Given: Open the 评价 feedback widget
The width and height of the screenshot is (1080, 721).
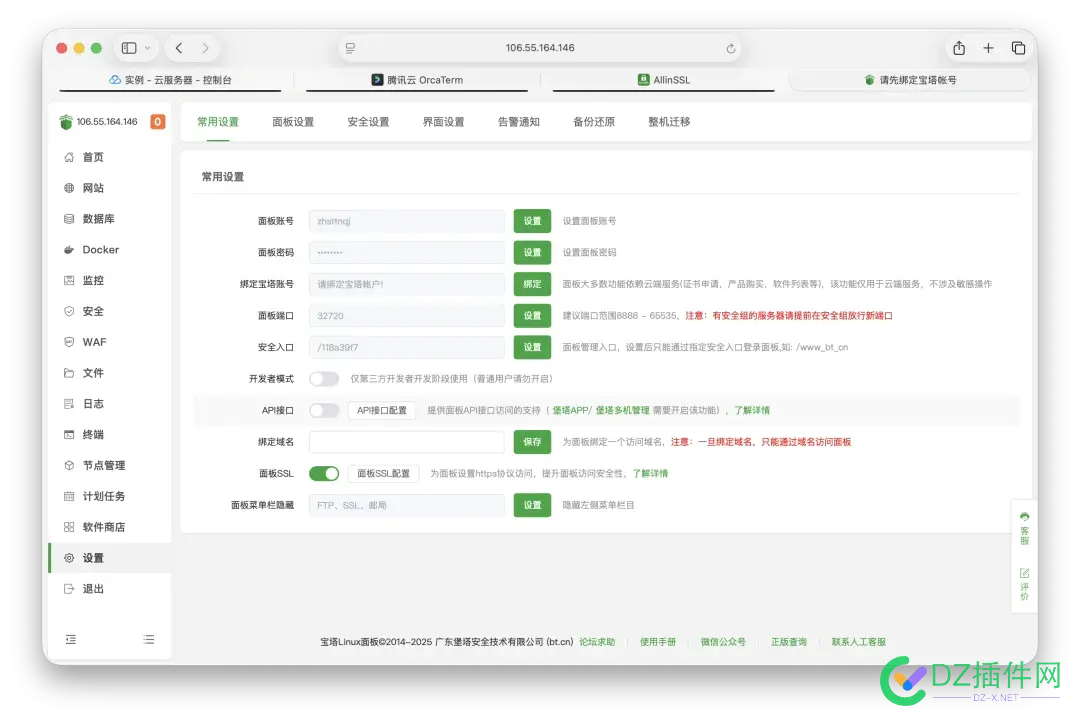Looking at the screenshot, I should pyautogui.click(x=1024, y=584).
